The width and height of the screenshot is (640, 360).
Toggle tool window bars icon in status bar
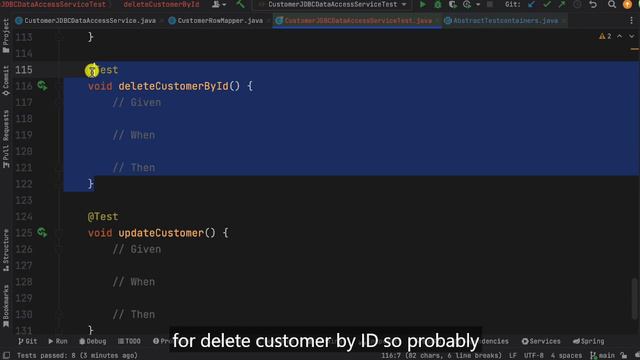(6, 356)
